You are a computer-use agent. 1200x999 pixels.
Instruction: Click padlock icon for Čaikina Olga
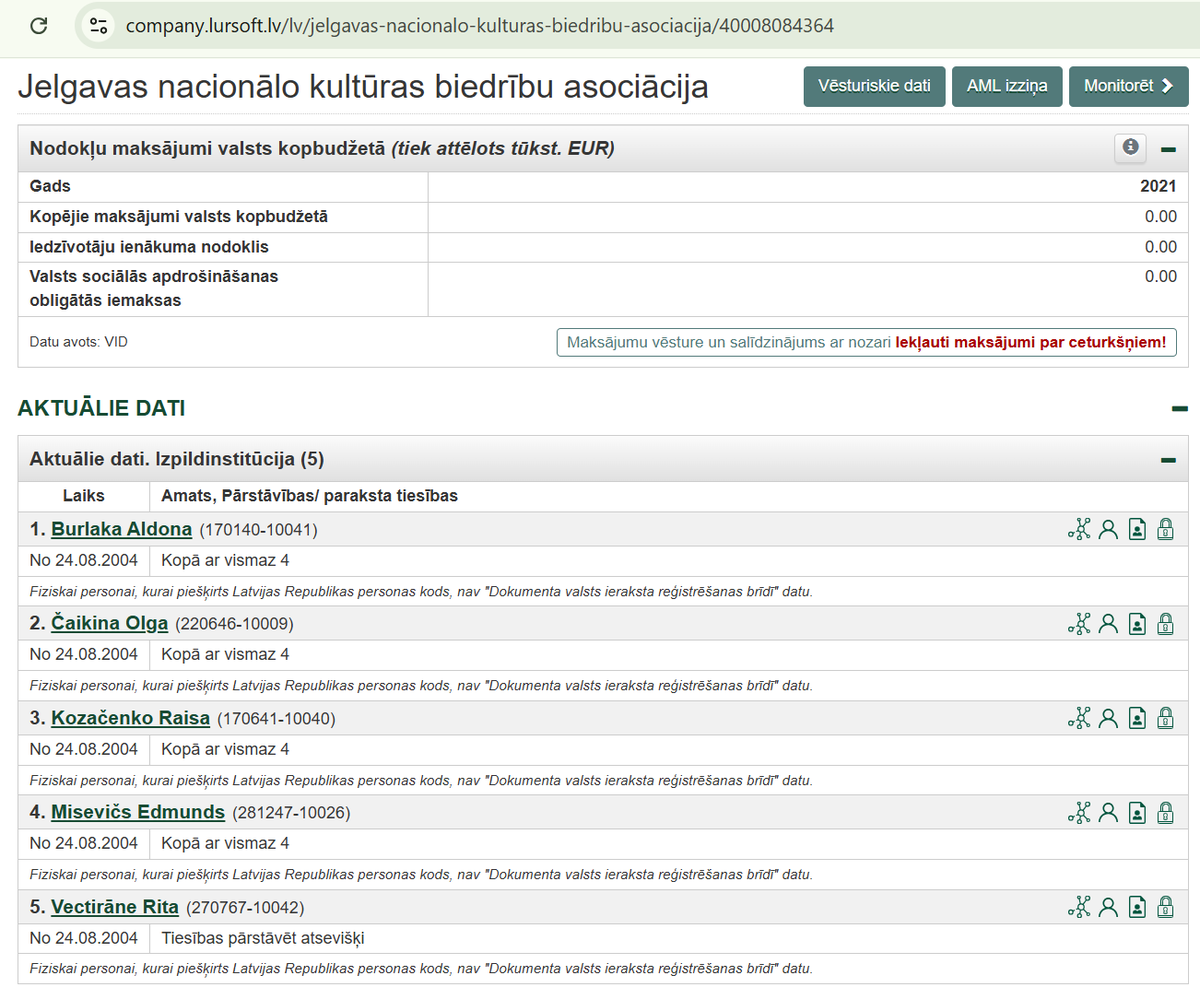(x=1165, y=624)
